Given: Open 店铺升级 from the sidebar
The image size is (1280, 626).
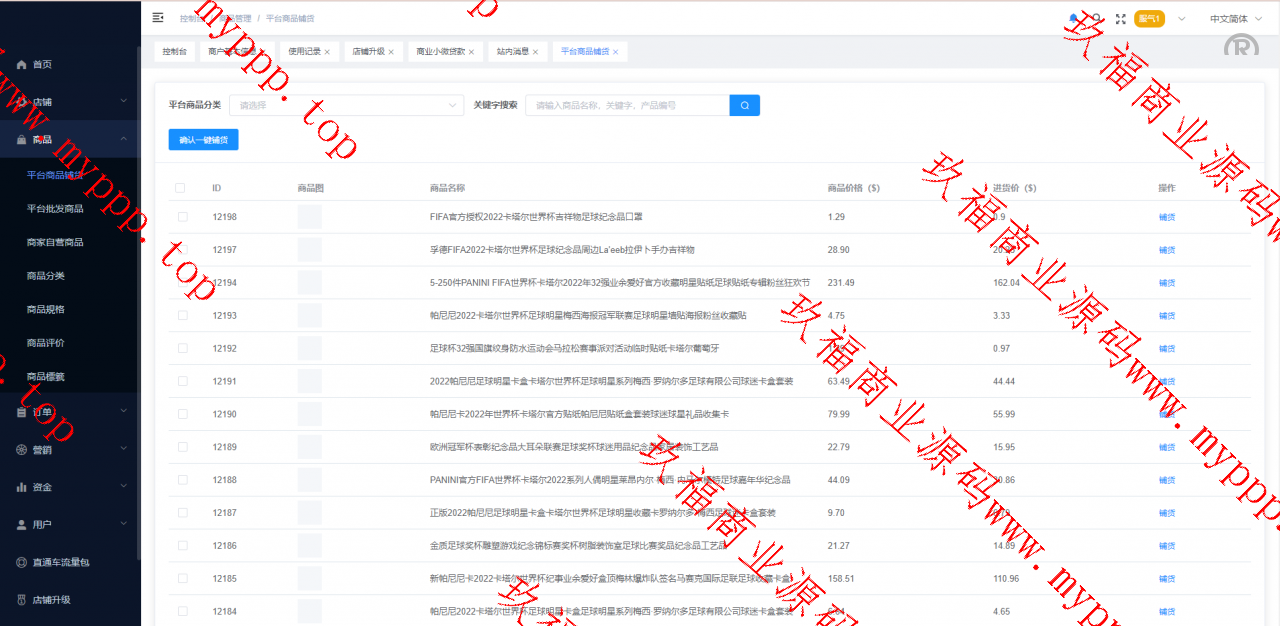Looking at the screenshot, I should (x=51, y=600).
